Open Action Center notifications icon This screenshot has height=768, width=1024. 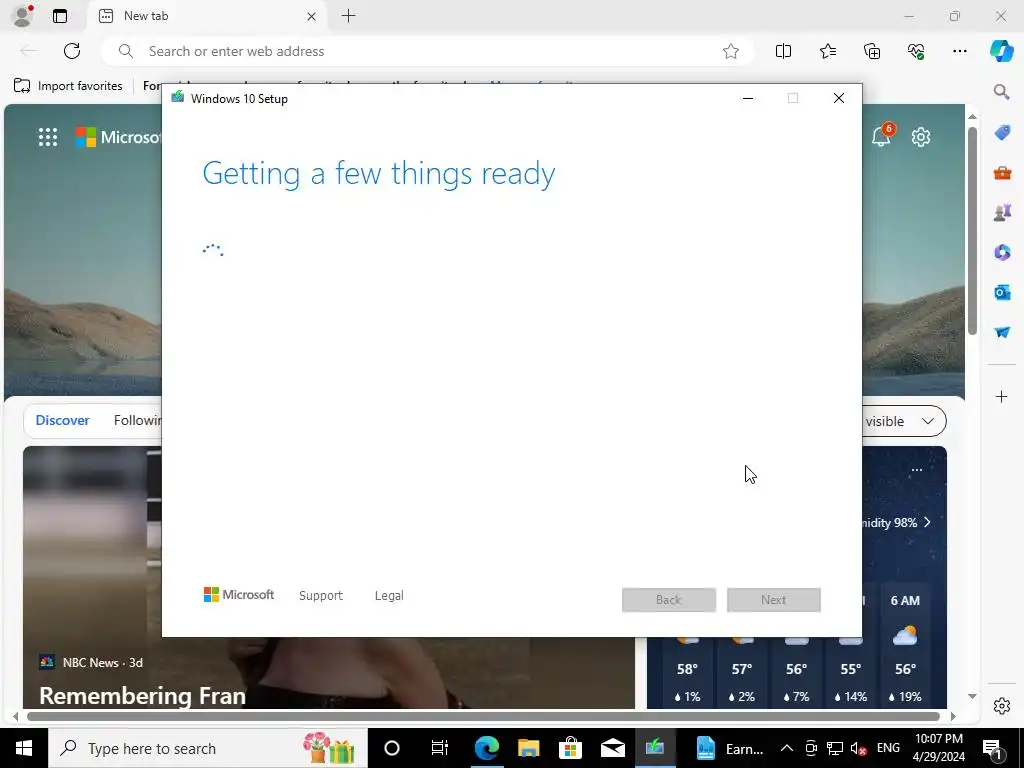pyautogui.click(x=993, y=748)
